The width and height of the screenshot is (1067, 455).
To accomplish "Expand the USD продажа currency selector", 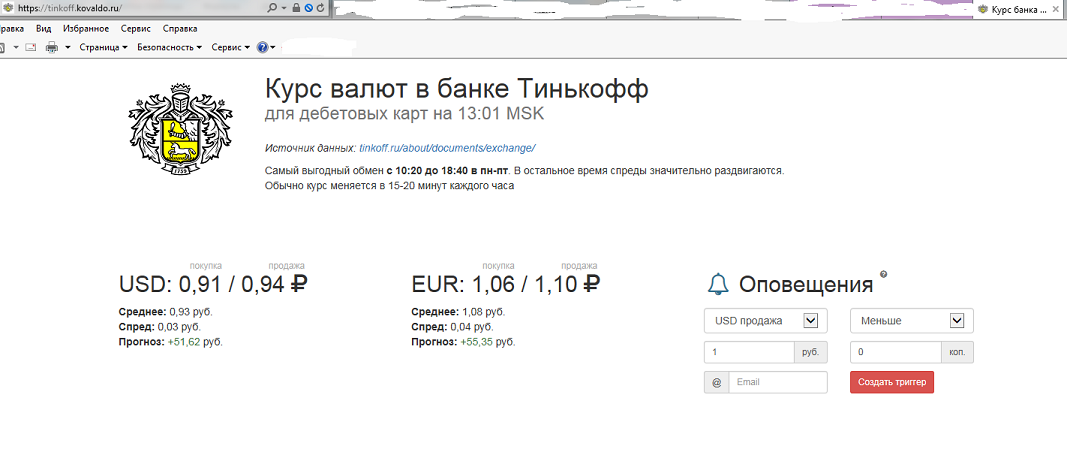I will coord(766,320).
